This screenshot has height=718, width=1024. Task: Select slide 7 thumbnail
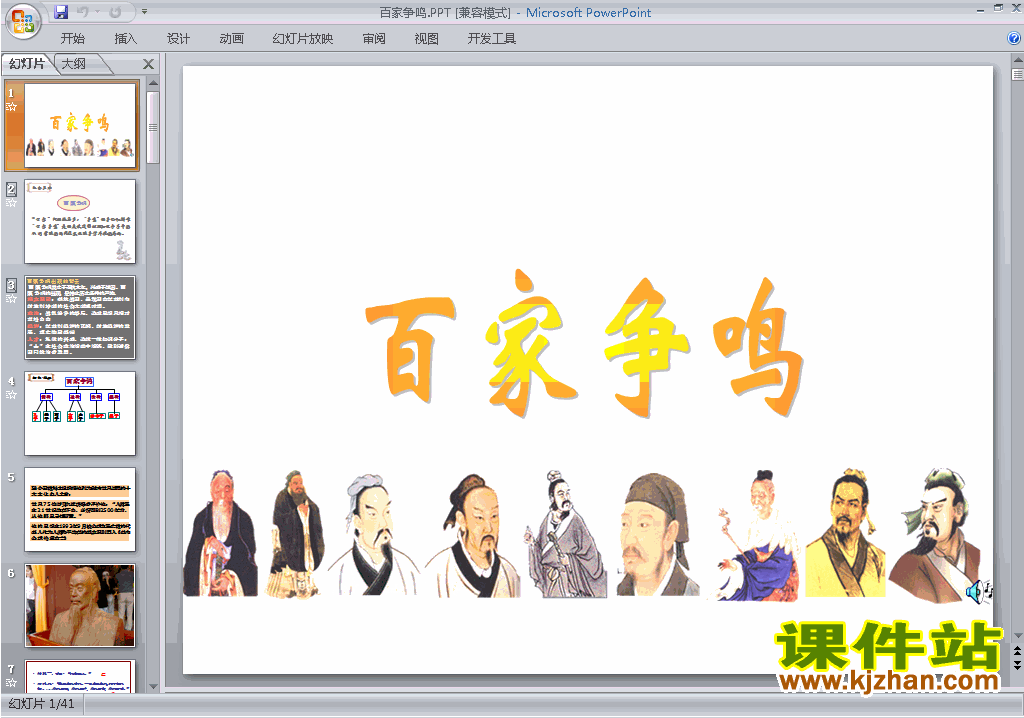[80, 676]
